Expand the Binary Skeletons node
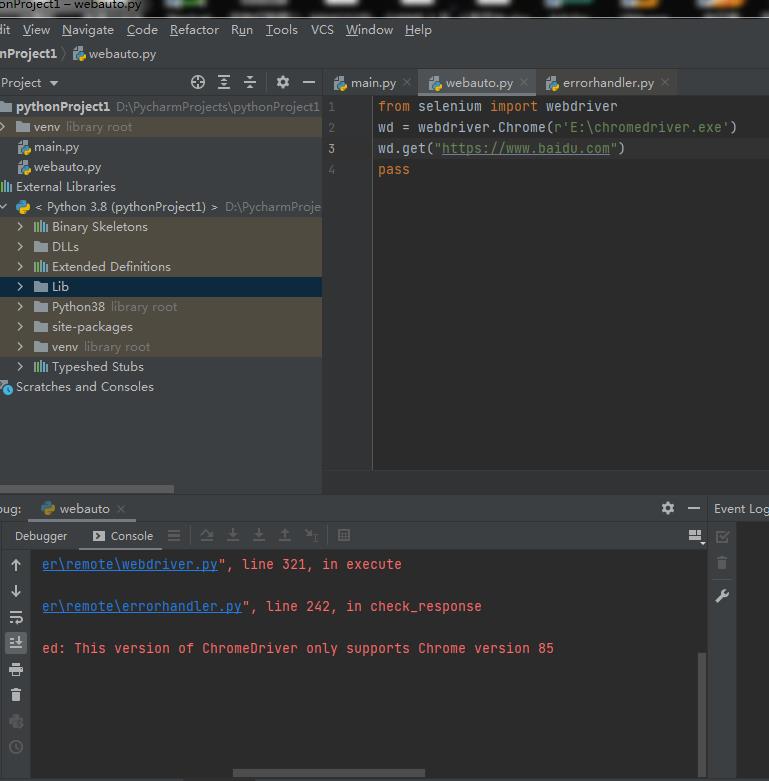The height and width of the screenshot is (781, 769). coord(20,227)
